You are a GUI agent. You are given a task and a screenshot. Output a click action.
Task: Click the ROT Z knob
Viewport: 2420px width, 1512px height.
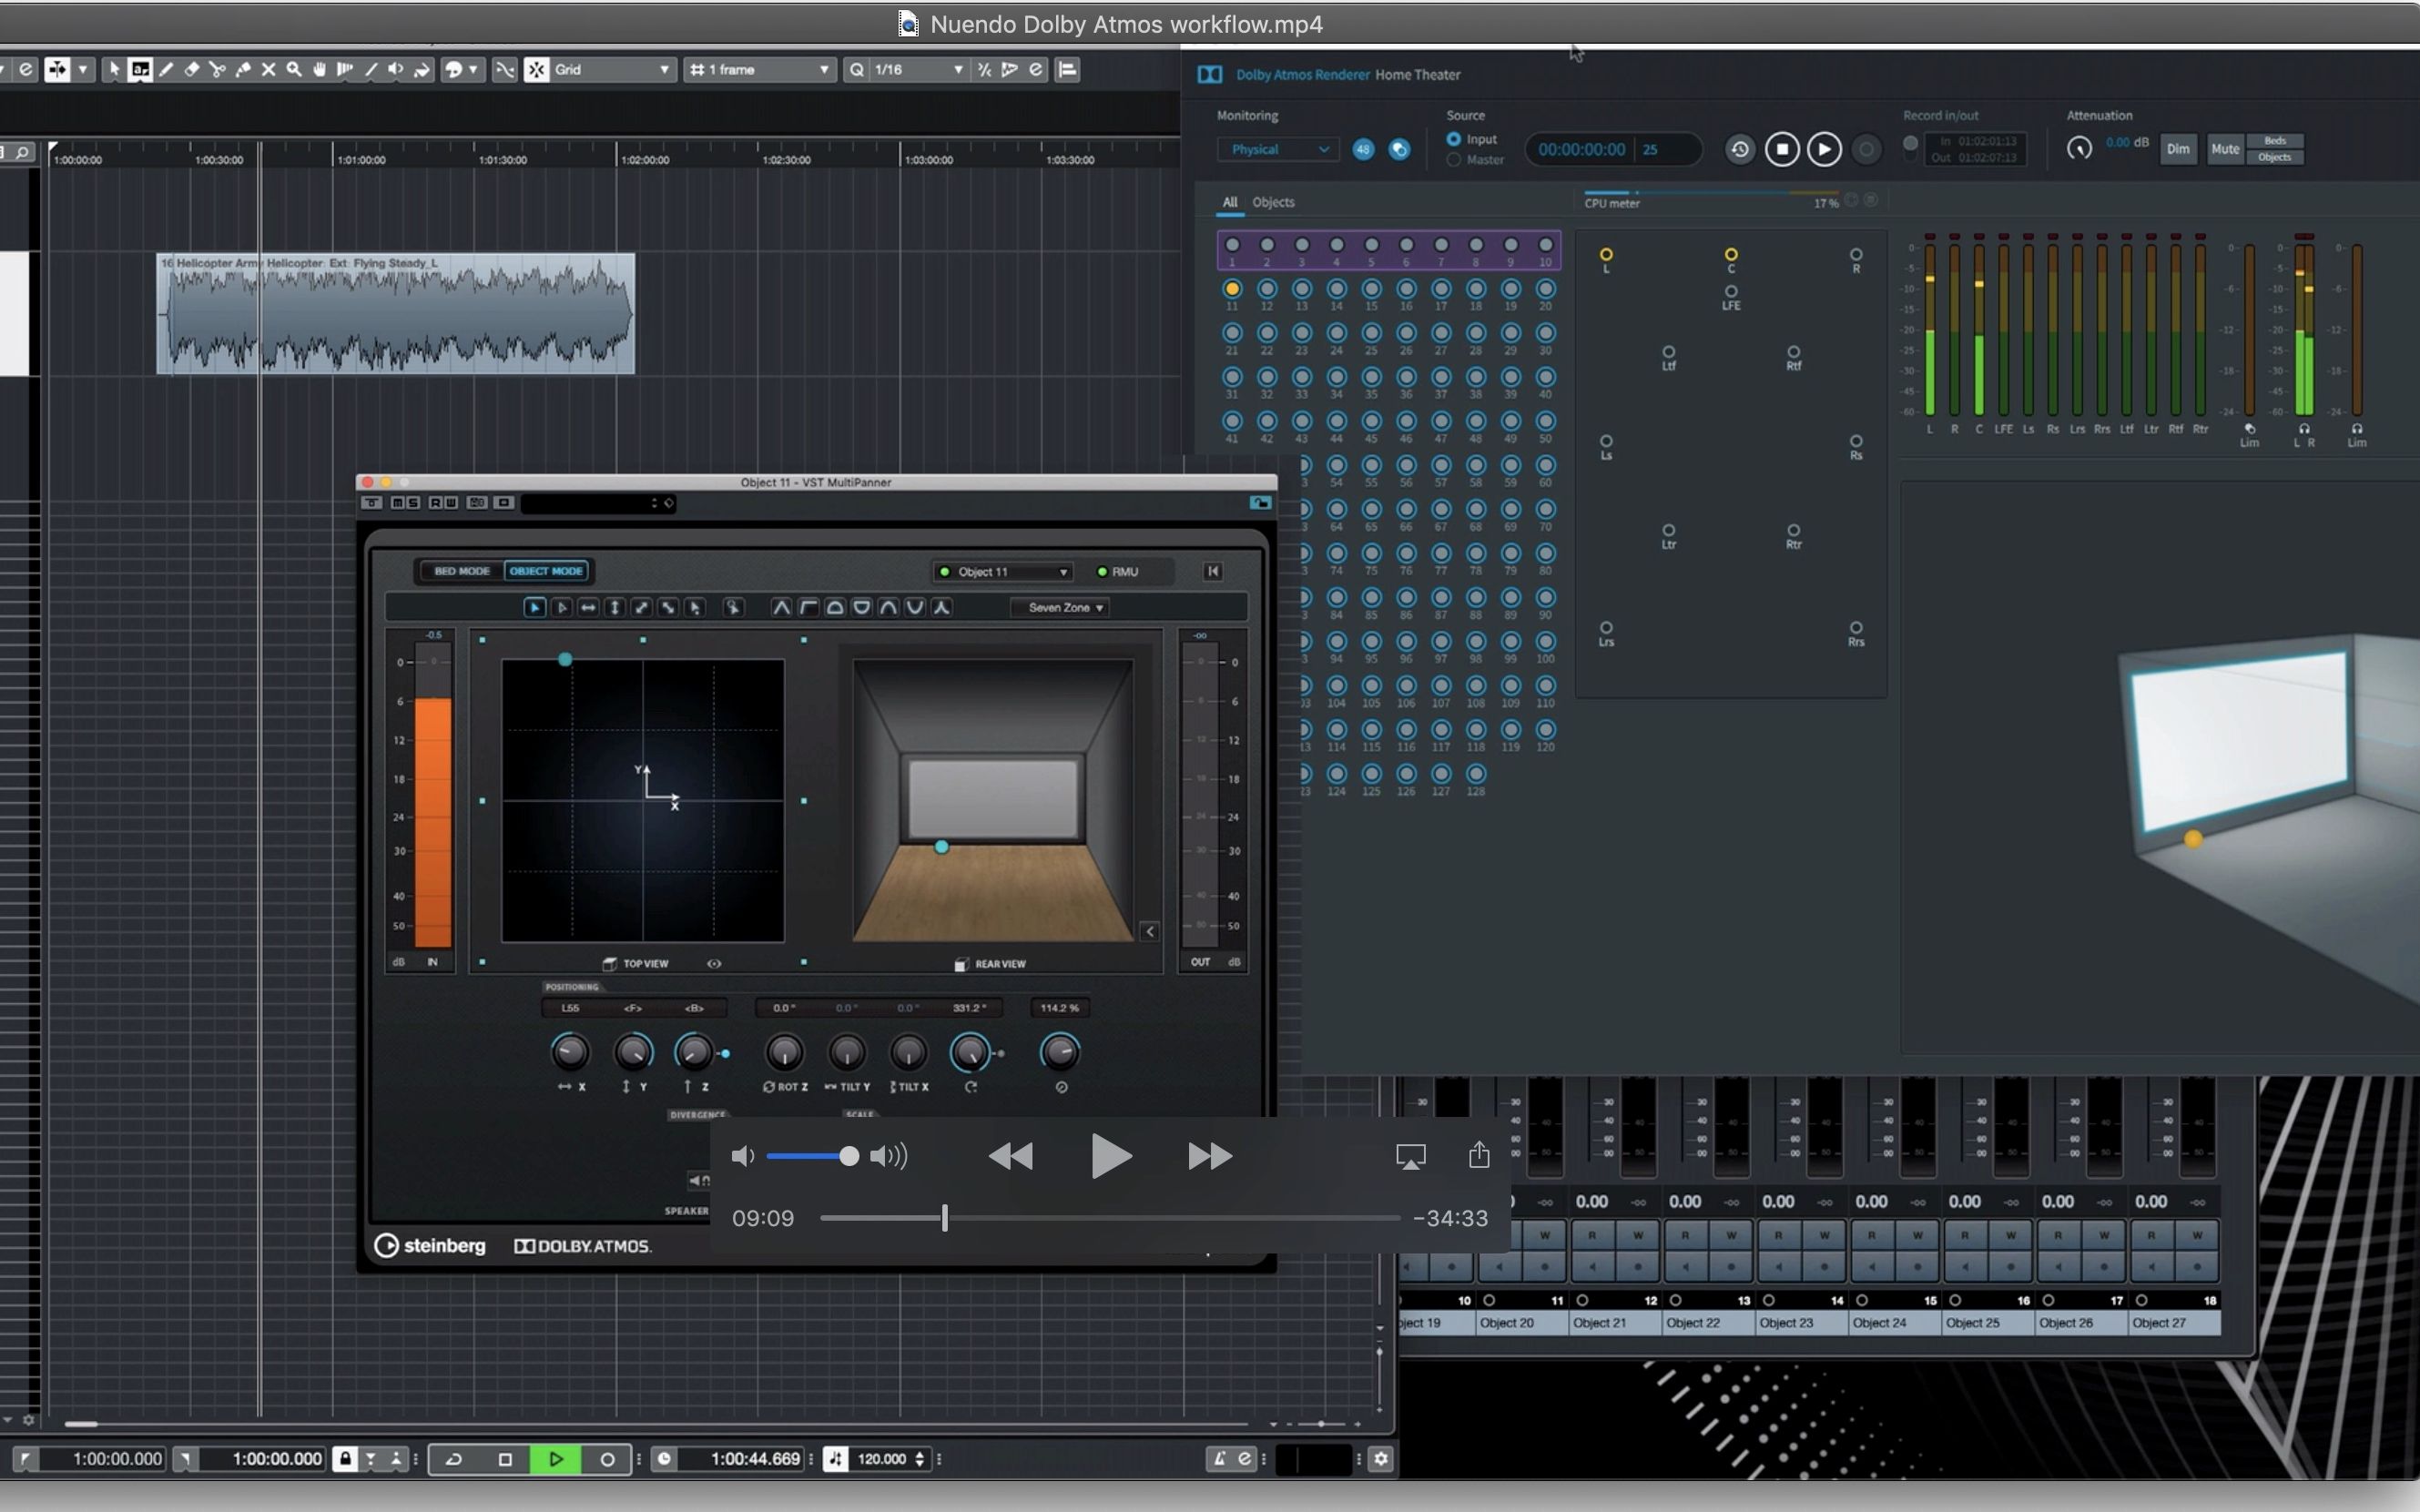pos(784,1052)
